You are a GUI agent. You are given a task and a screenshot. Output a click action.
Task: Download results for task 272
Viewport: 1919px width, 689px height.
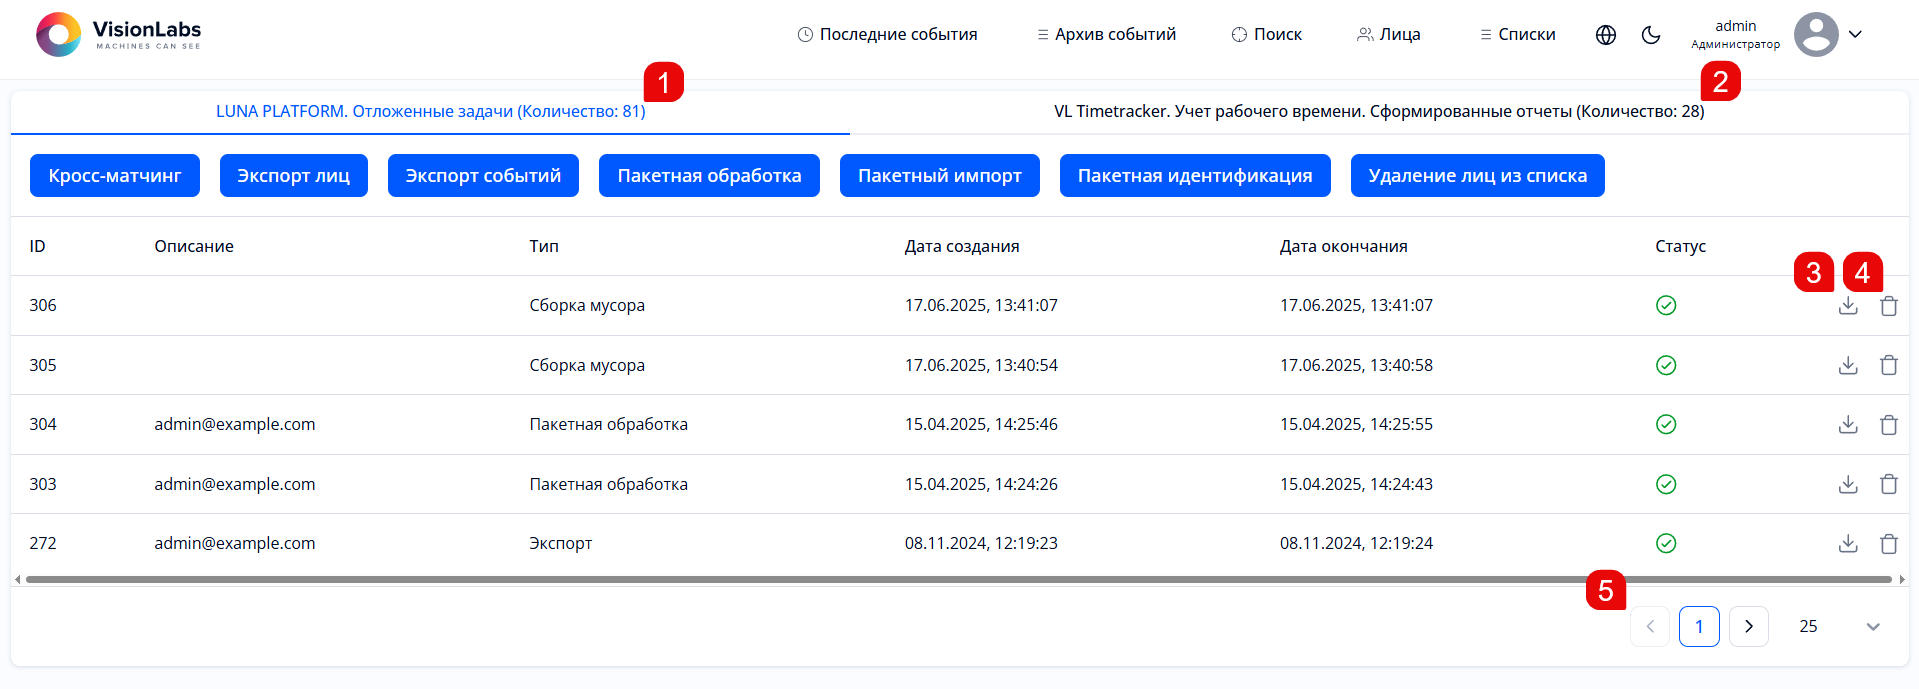(x=1847, y=544)
